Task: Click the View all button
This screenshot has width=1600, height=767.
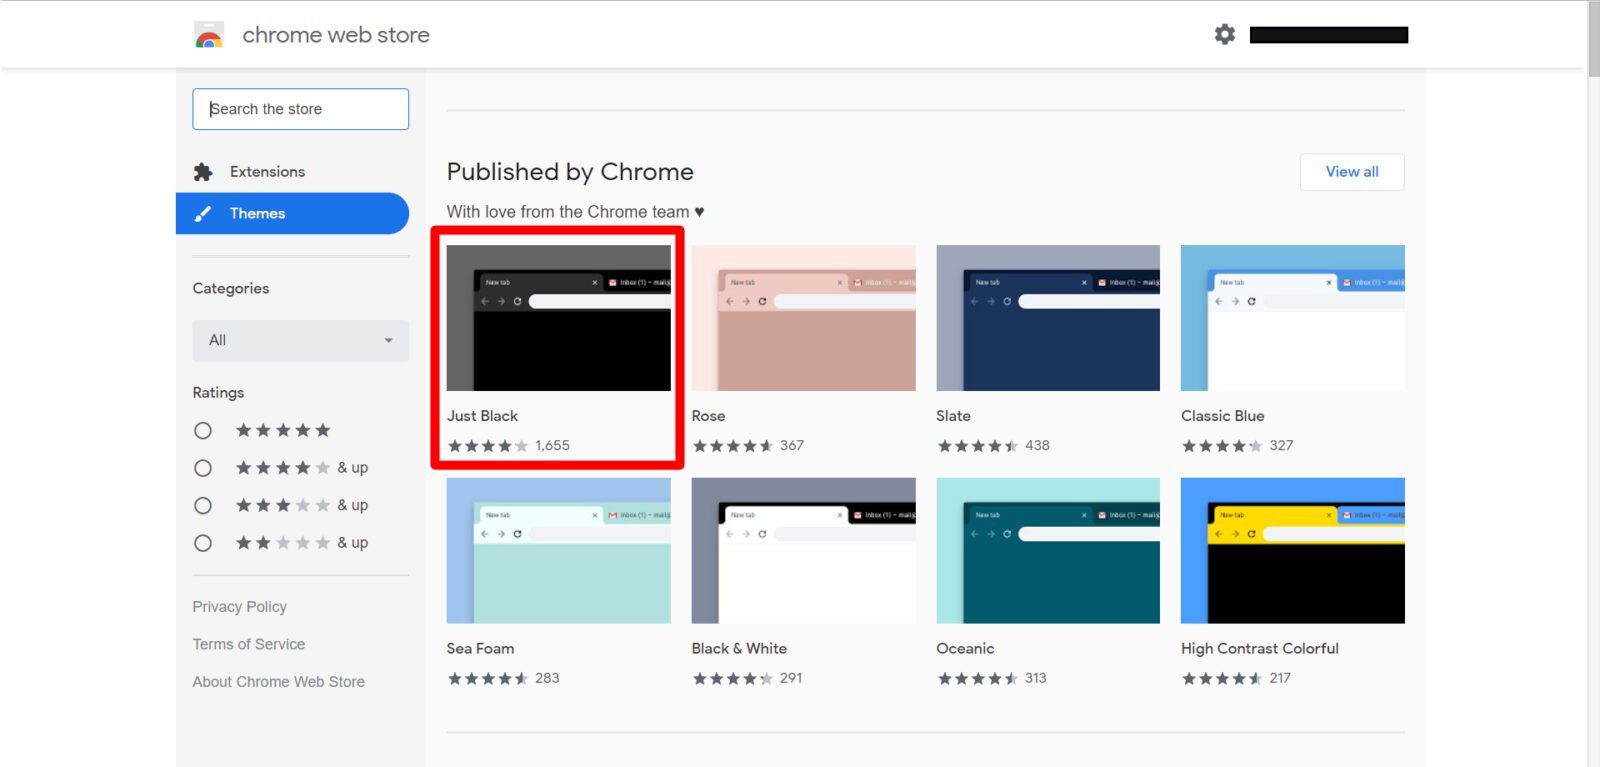Action: point(1352,172)
